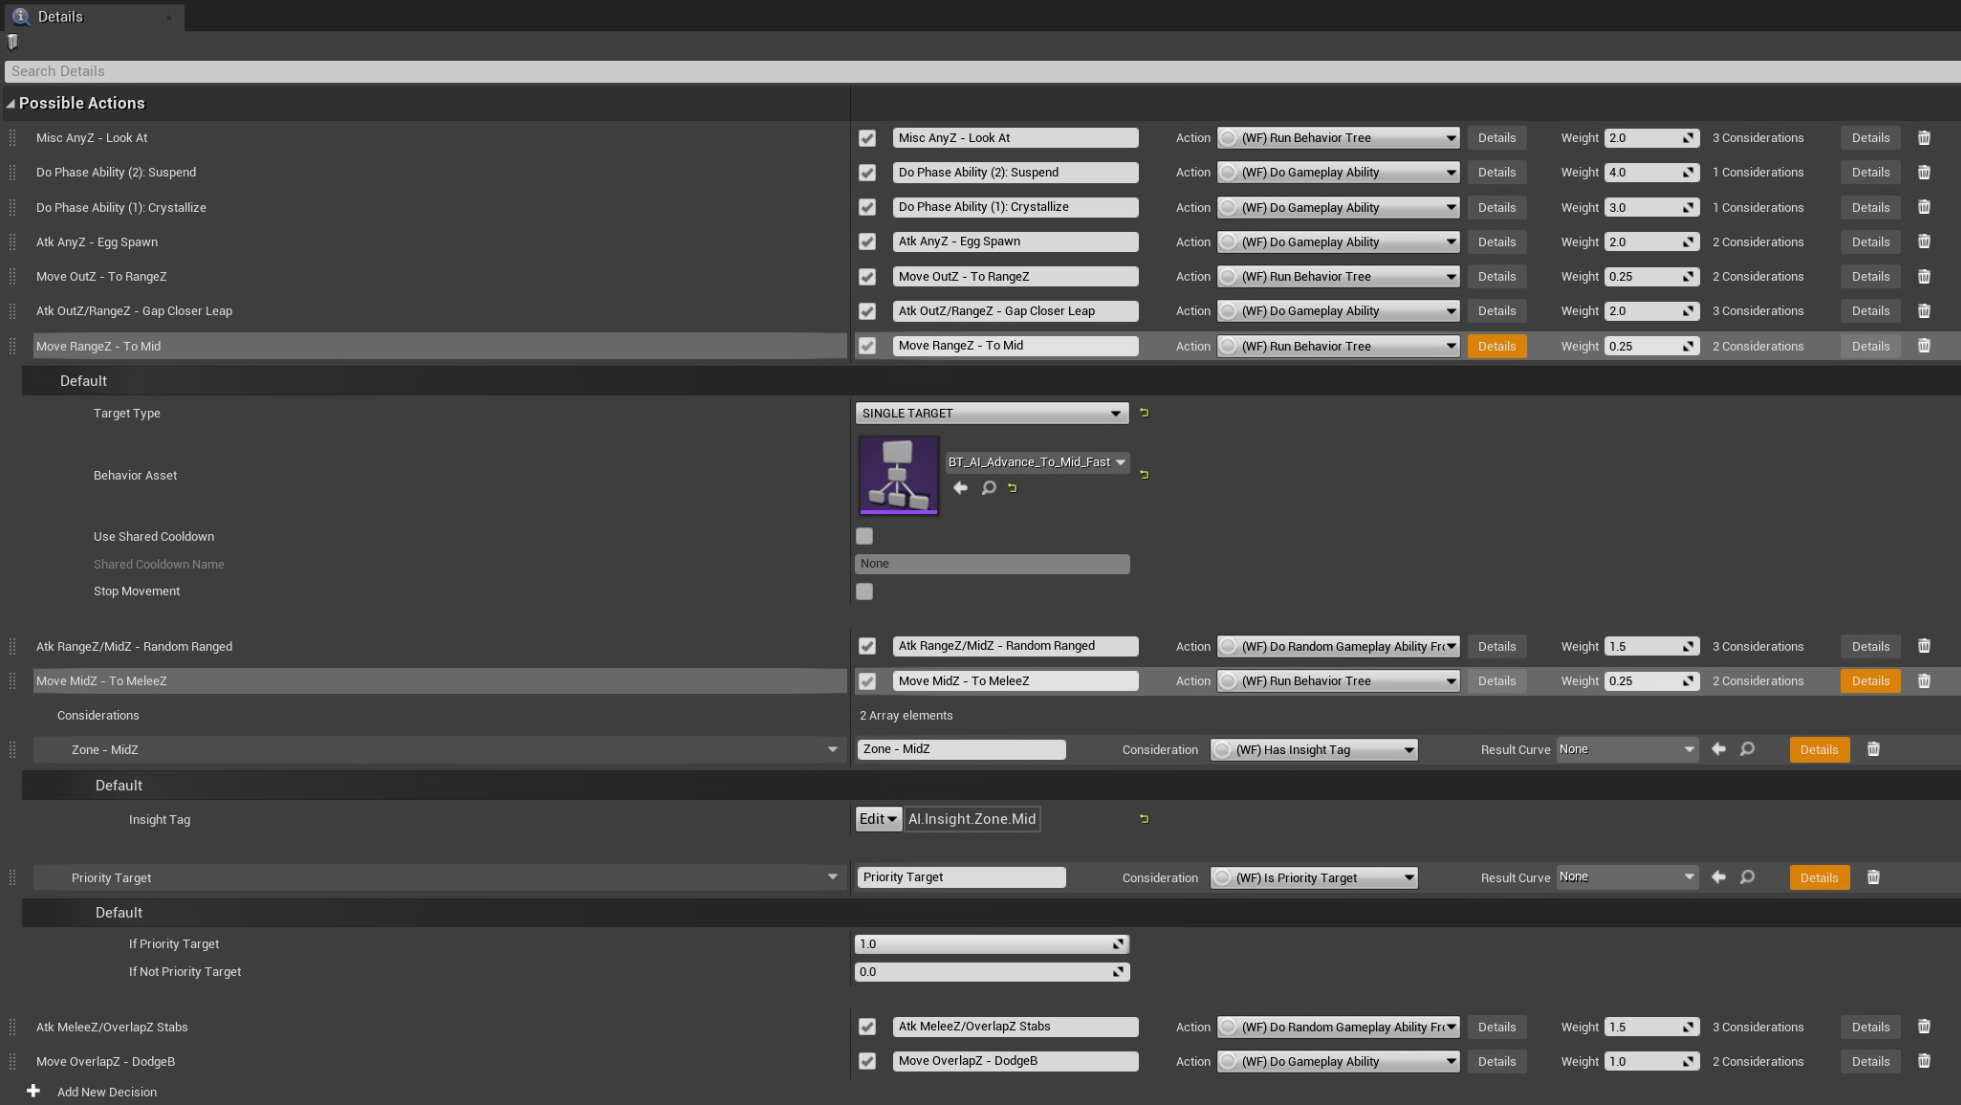Viewport: 1961px width, 1105px height.
Task: Collapse the Possible Actions section
Action: [x=11, y=103]
